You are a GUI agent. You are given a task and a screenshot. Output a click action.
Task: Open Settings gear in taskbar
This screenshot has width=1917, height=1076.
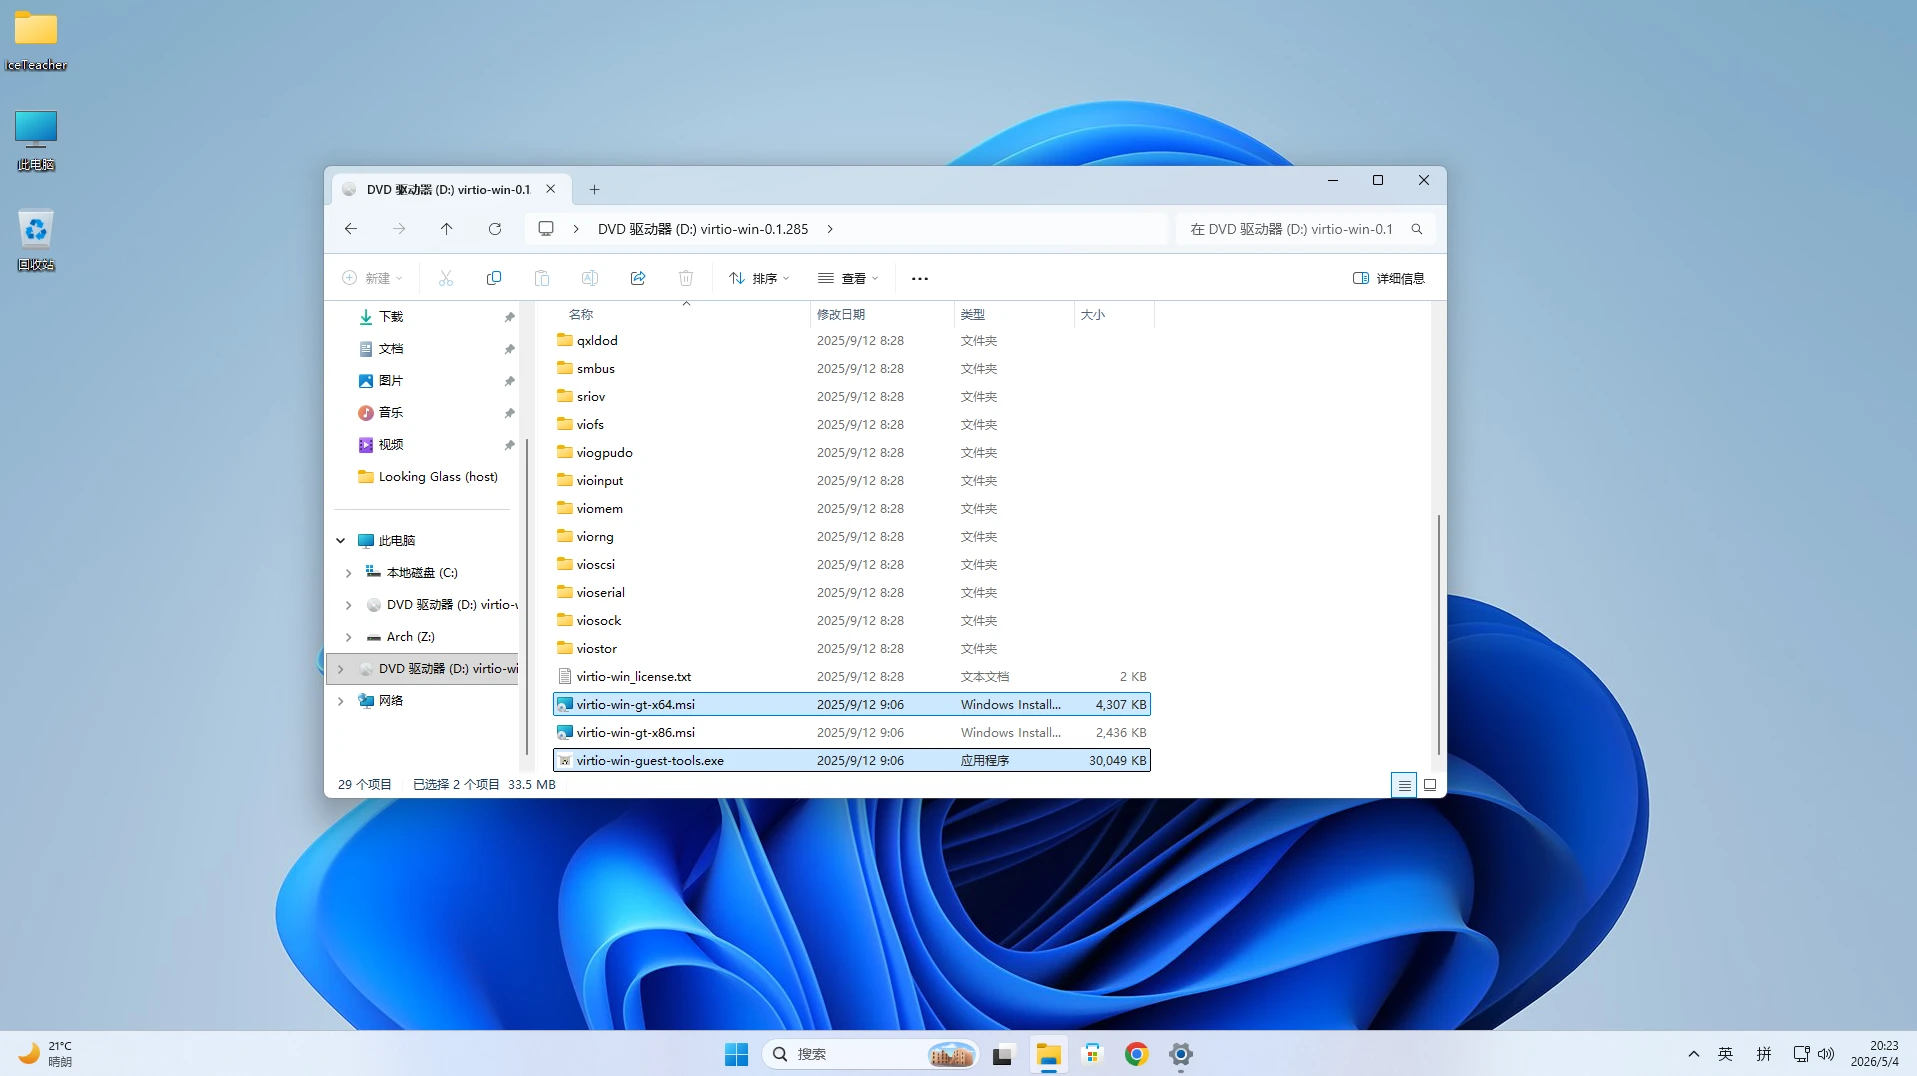1181,1054
